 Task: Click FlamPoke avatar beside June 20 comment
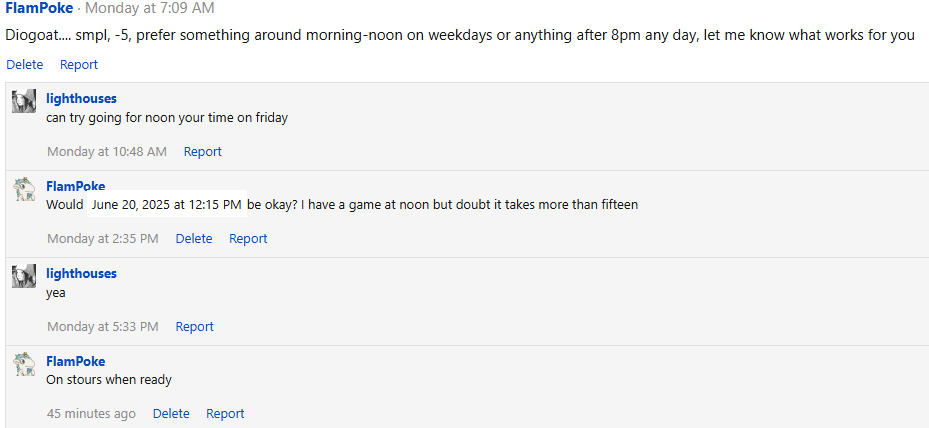coord(24,189)
